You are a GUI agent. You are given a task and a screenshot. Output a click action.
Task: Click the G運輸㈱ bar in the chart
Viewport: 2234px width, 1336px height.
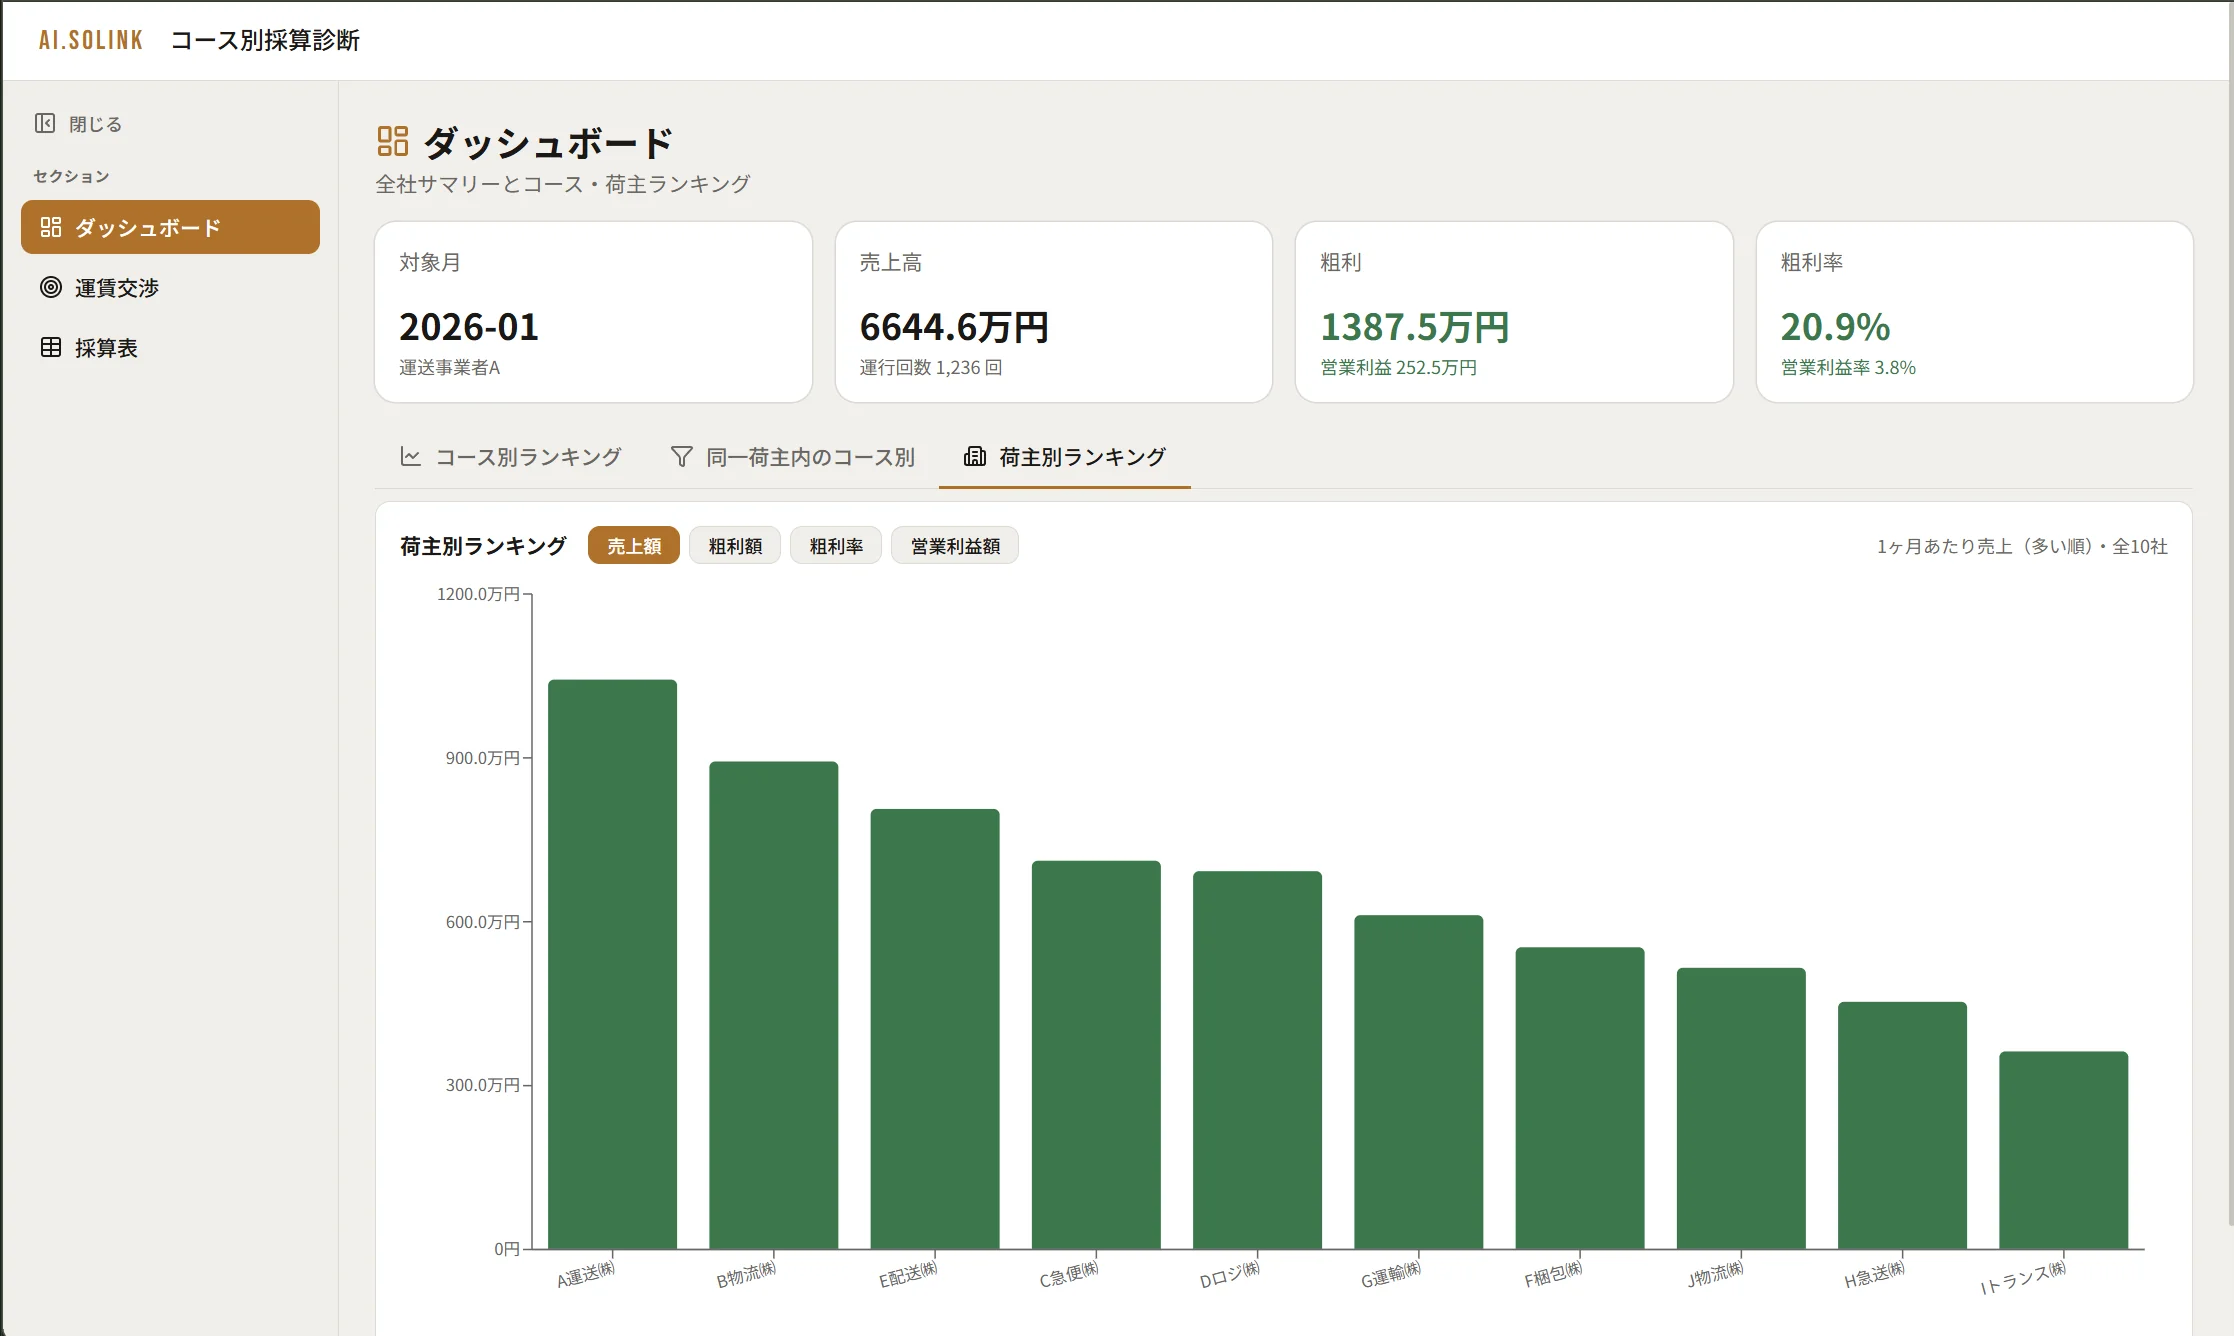[x=1419, y=1082]
